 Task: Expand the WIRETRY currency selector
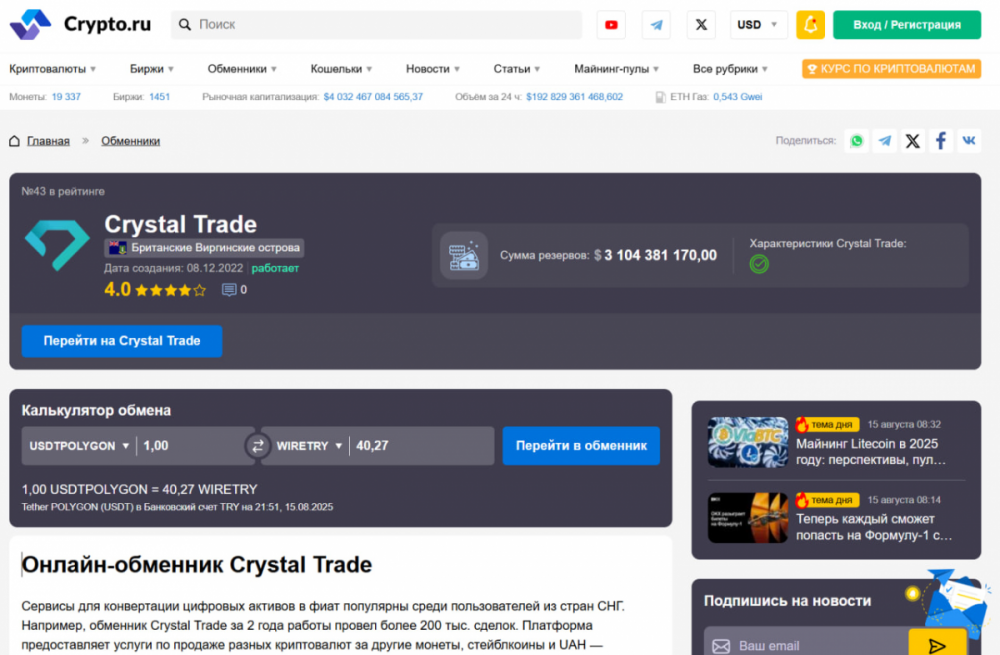click(x=310, y=446)
